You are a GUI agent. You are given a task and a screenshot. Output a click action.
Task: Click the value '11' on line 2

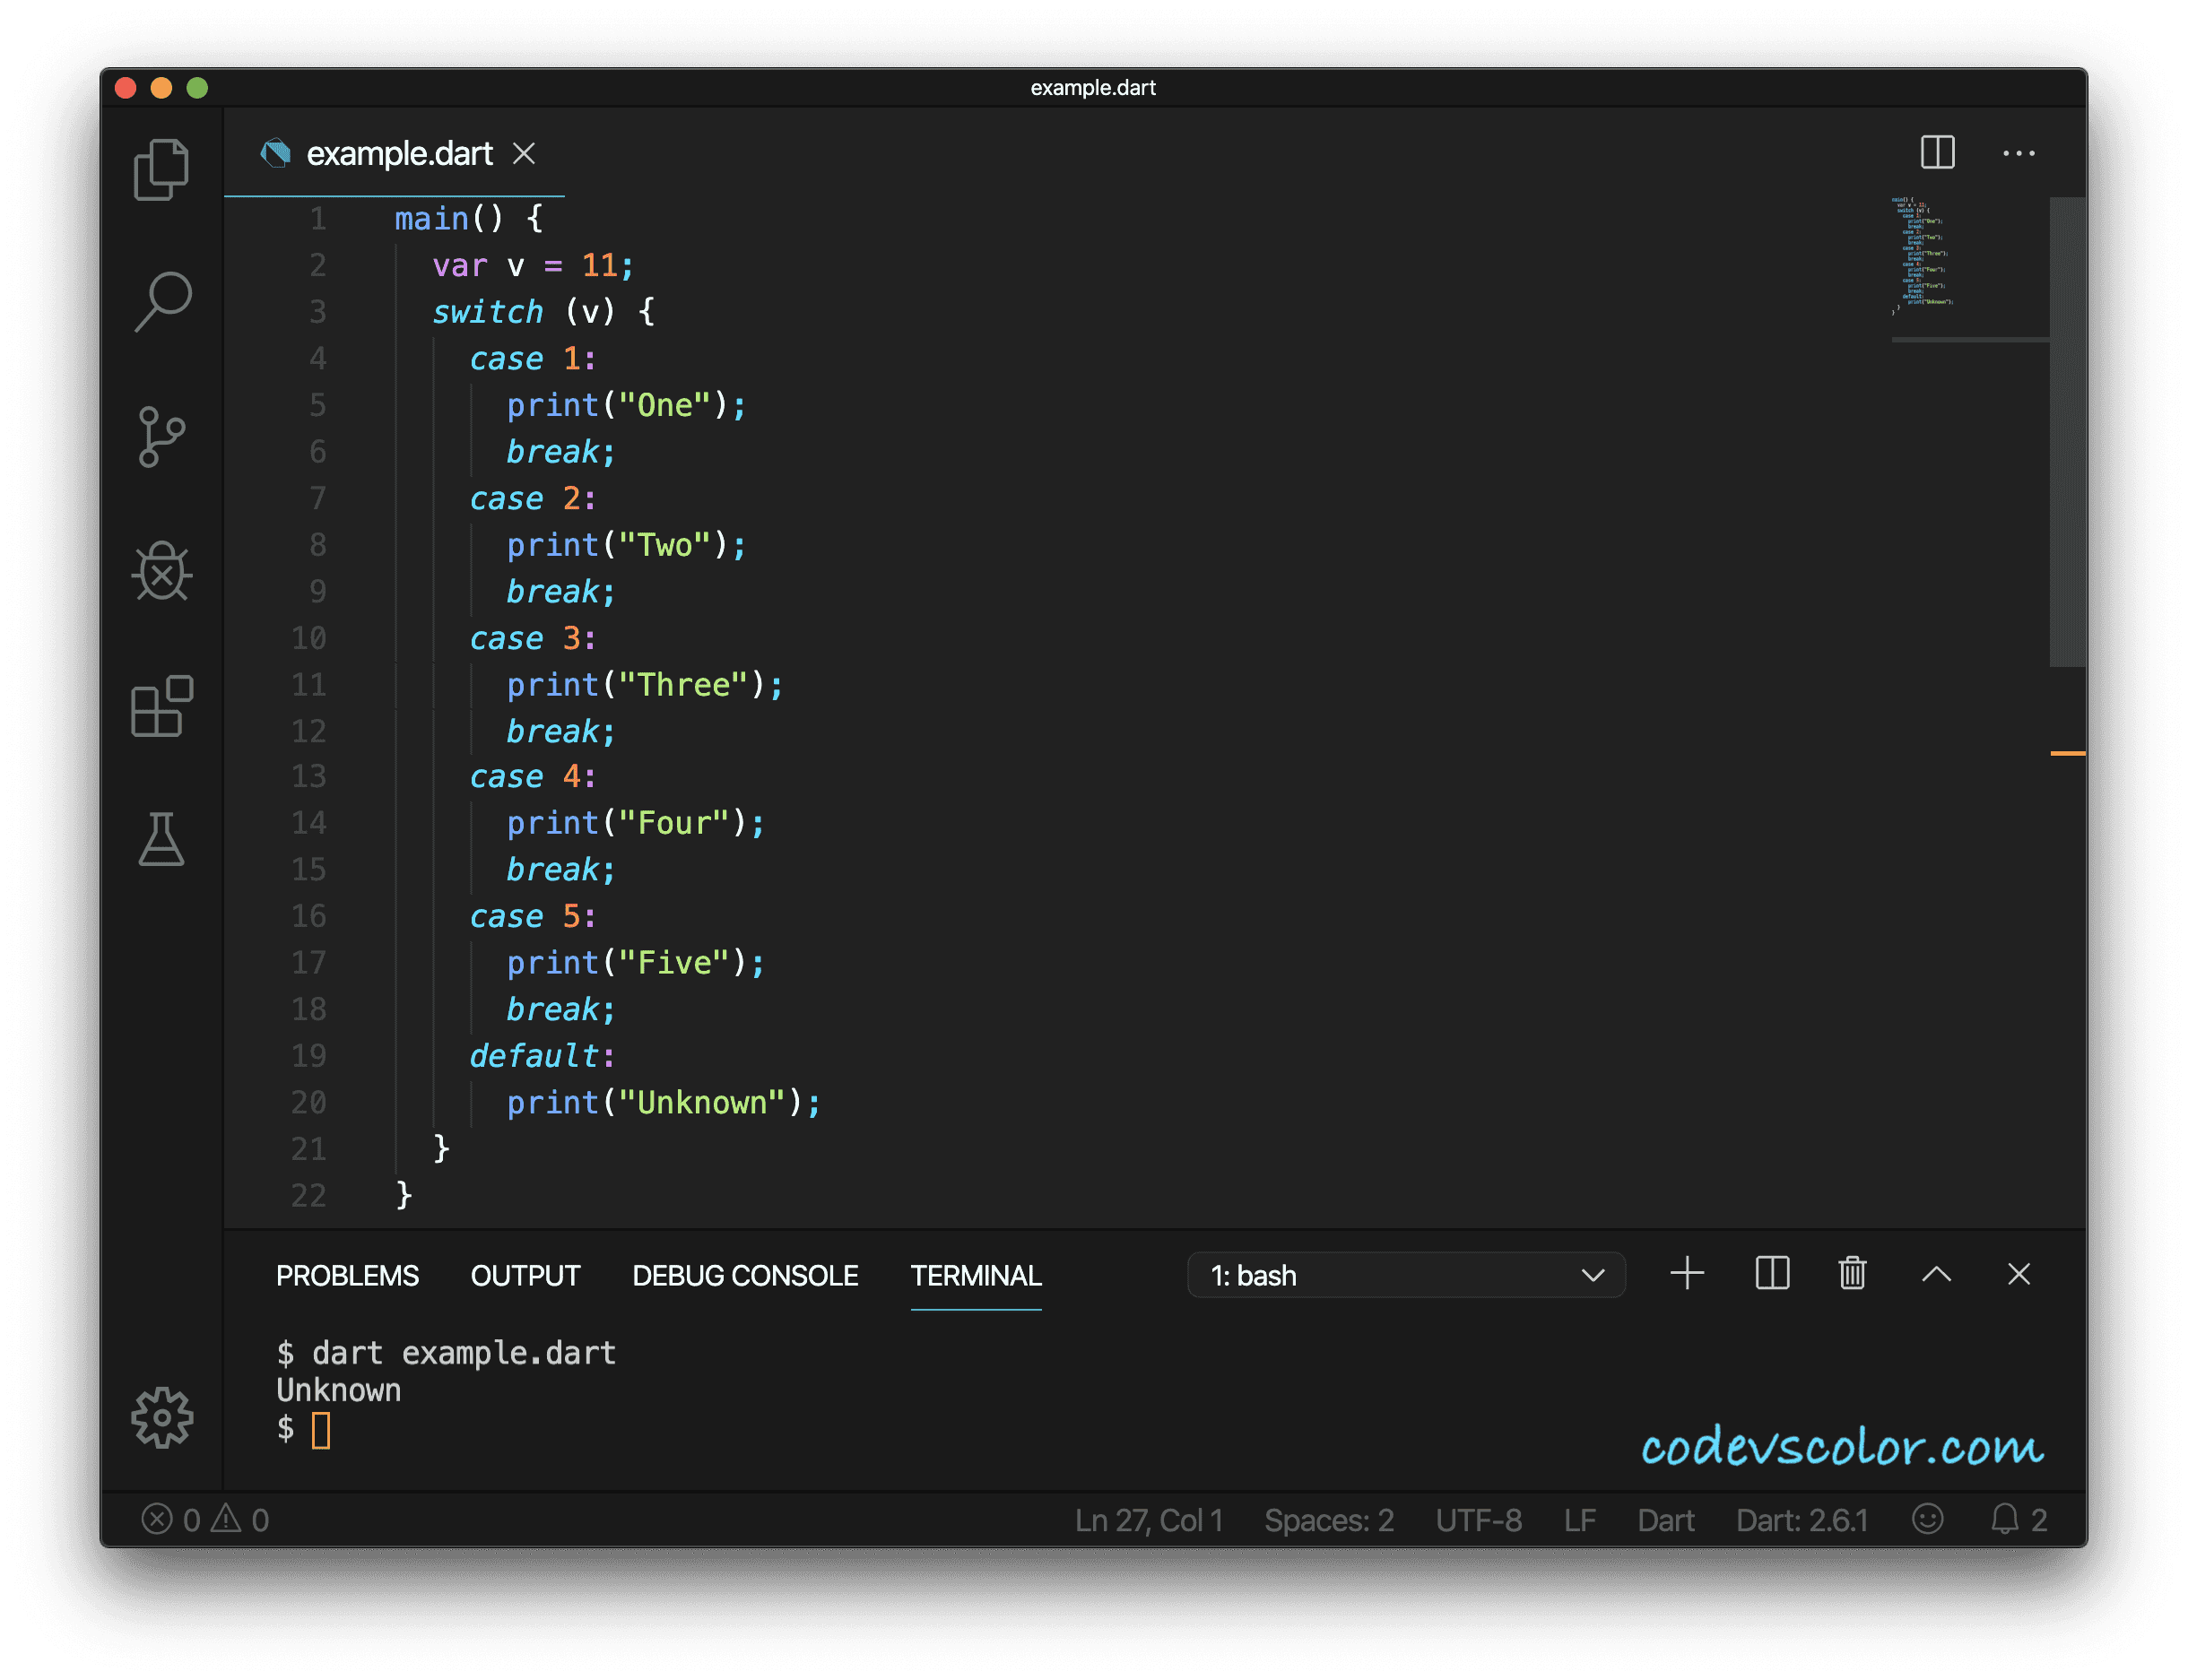click(x=599, y=265)
